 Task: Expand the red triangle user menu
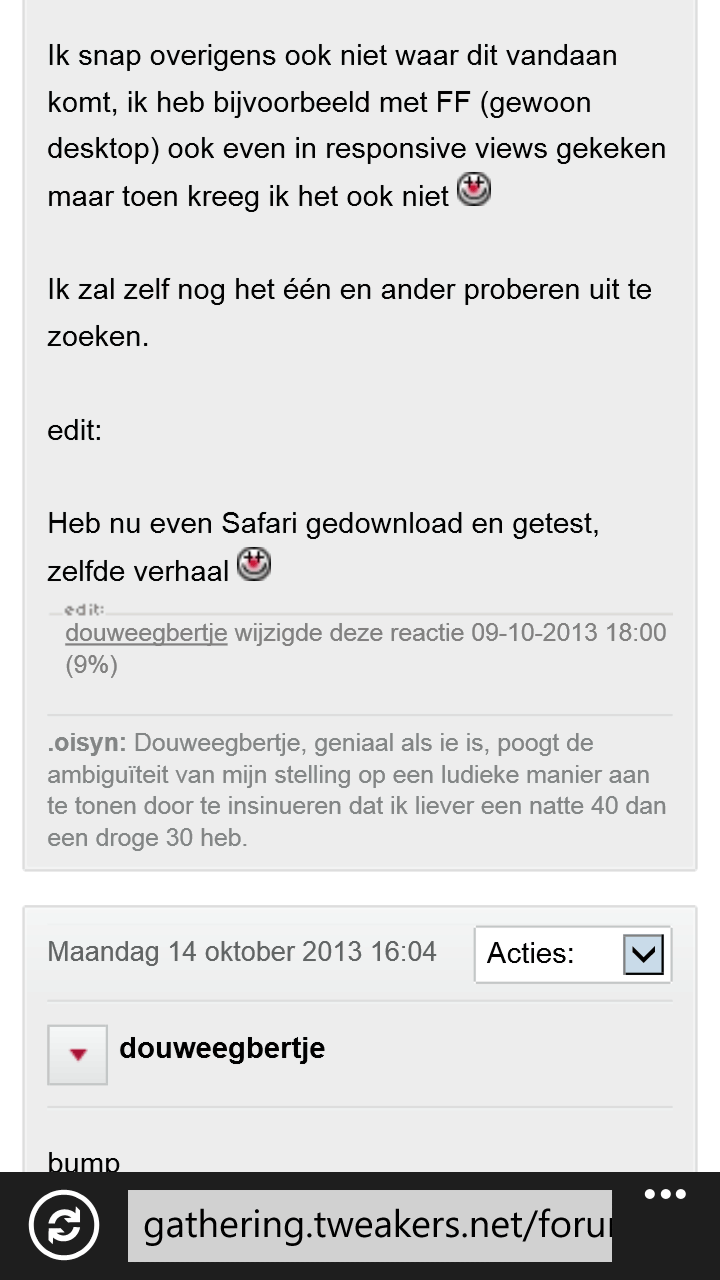click(77, 1054)
